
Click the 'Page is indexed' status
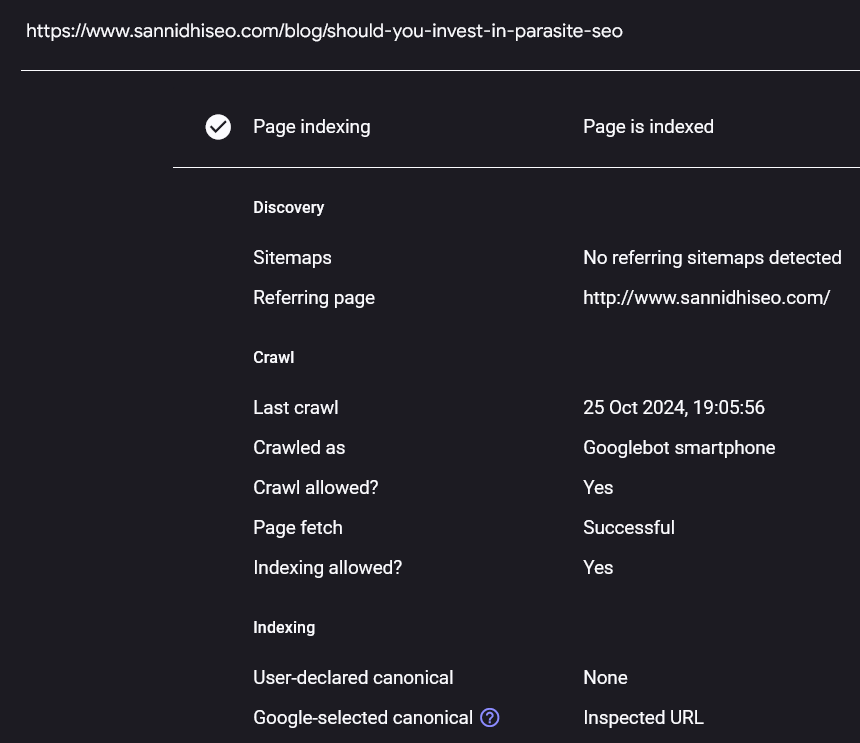point(648,127)
